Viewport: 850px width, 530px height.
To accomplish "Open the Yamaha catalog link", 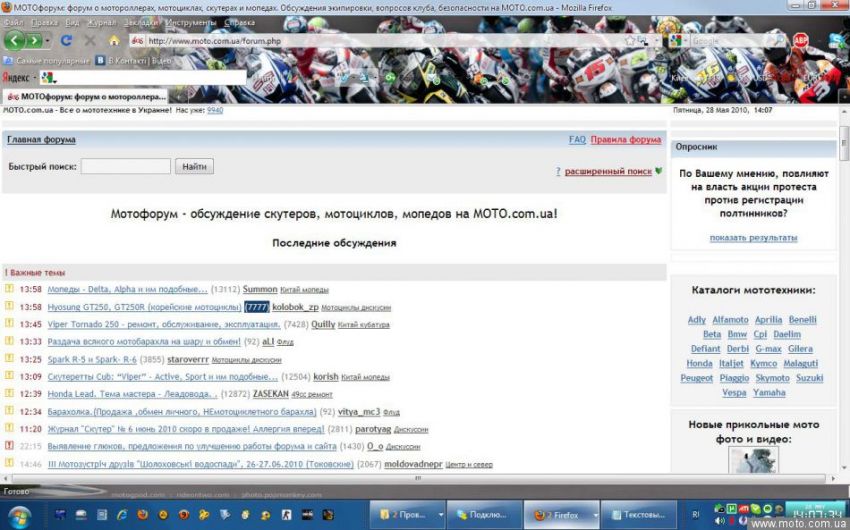I will (768, 393).
